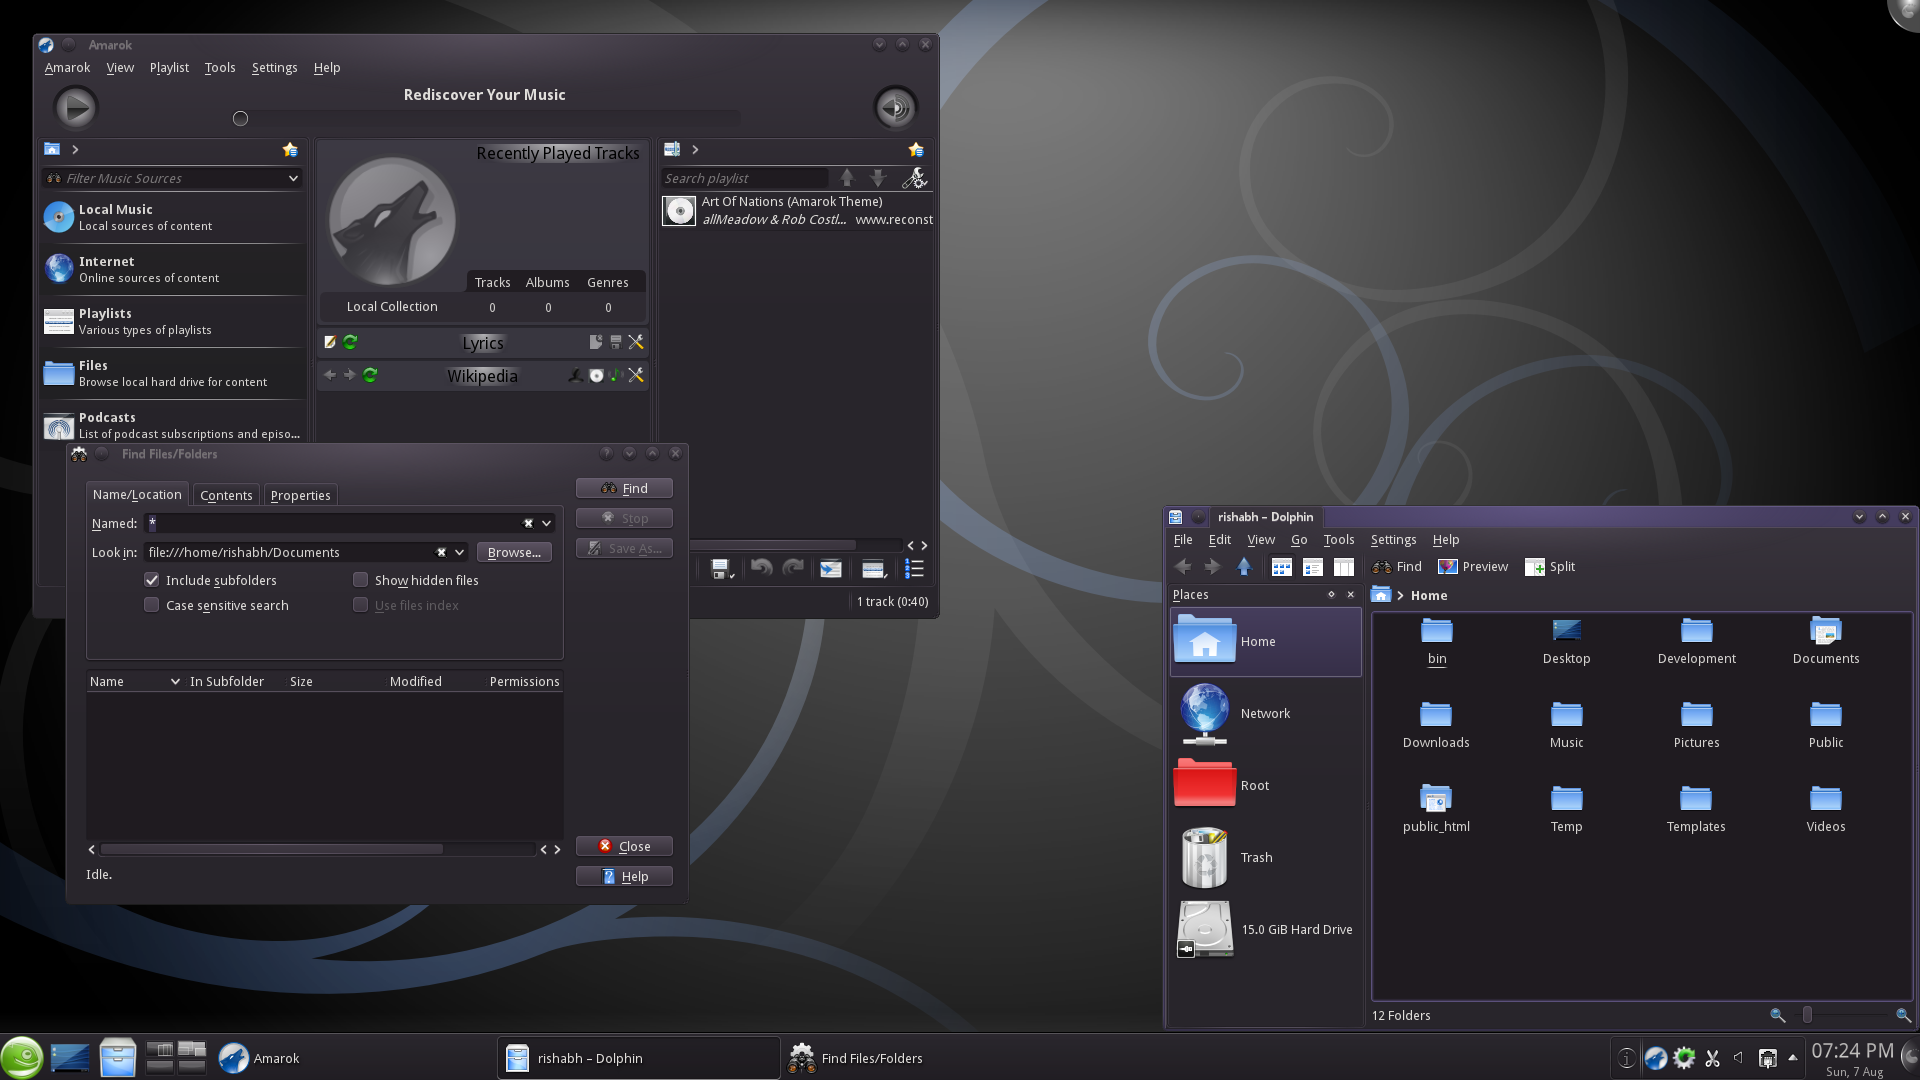
Task: Select Art Of Nations track in playlist
Action: tap(797, 211)
